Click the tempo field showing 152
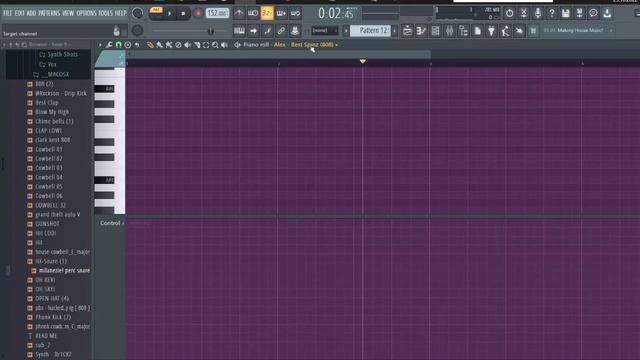This screenshot has height=360, width=640. (217, 13)
